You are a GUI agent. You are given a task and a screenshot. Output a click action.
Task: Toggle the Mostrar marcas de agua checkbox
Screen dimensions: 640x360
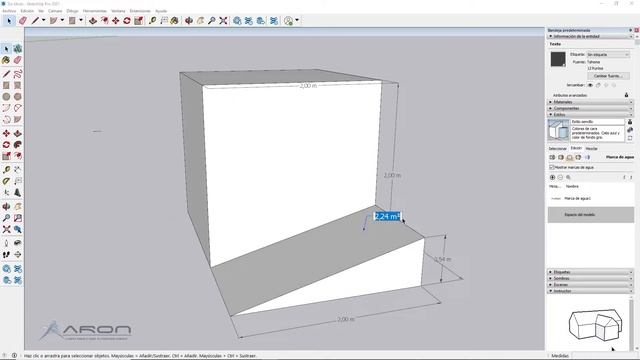[552, 167]
